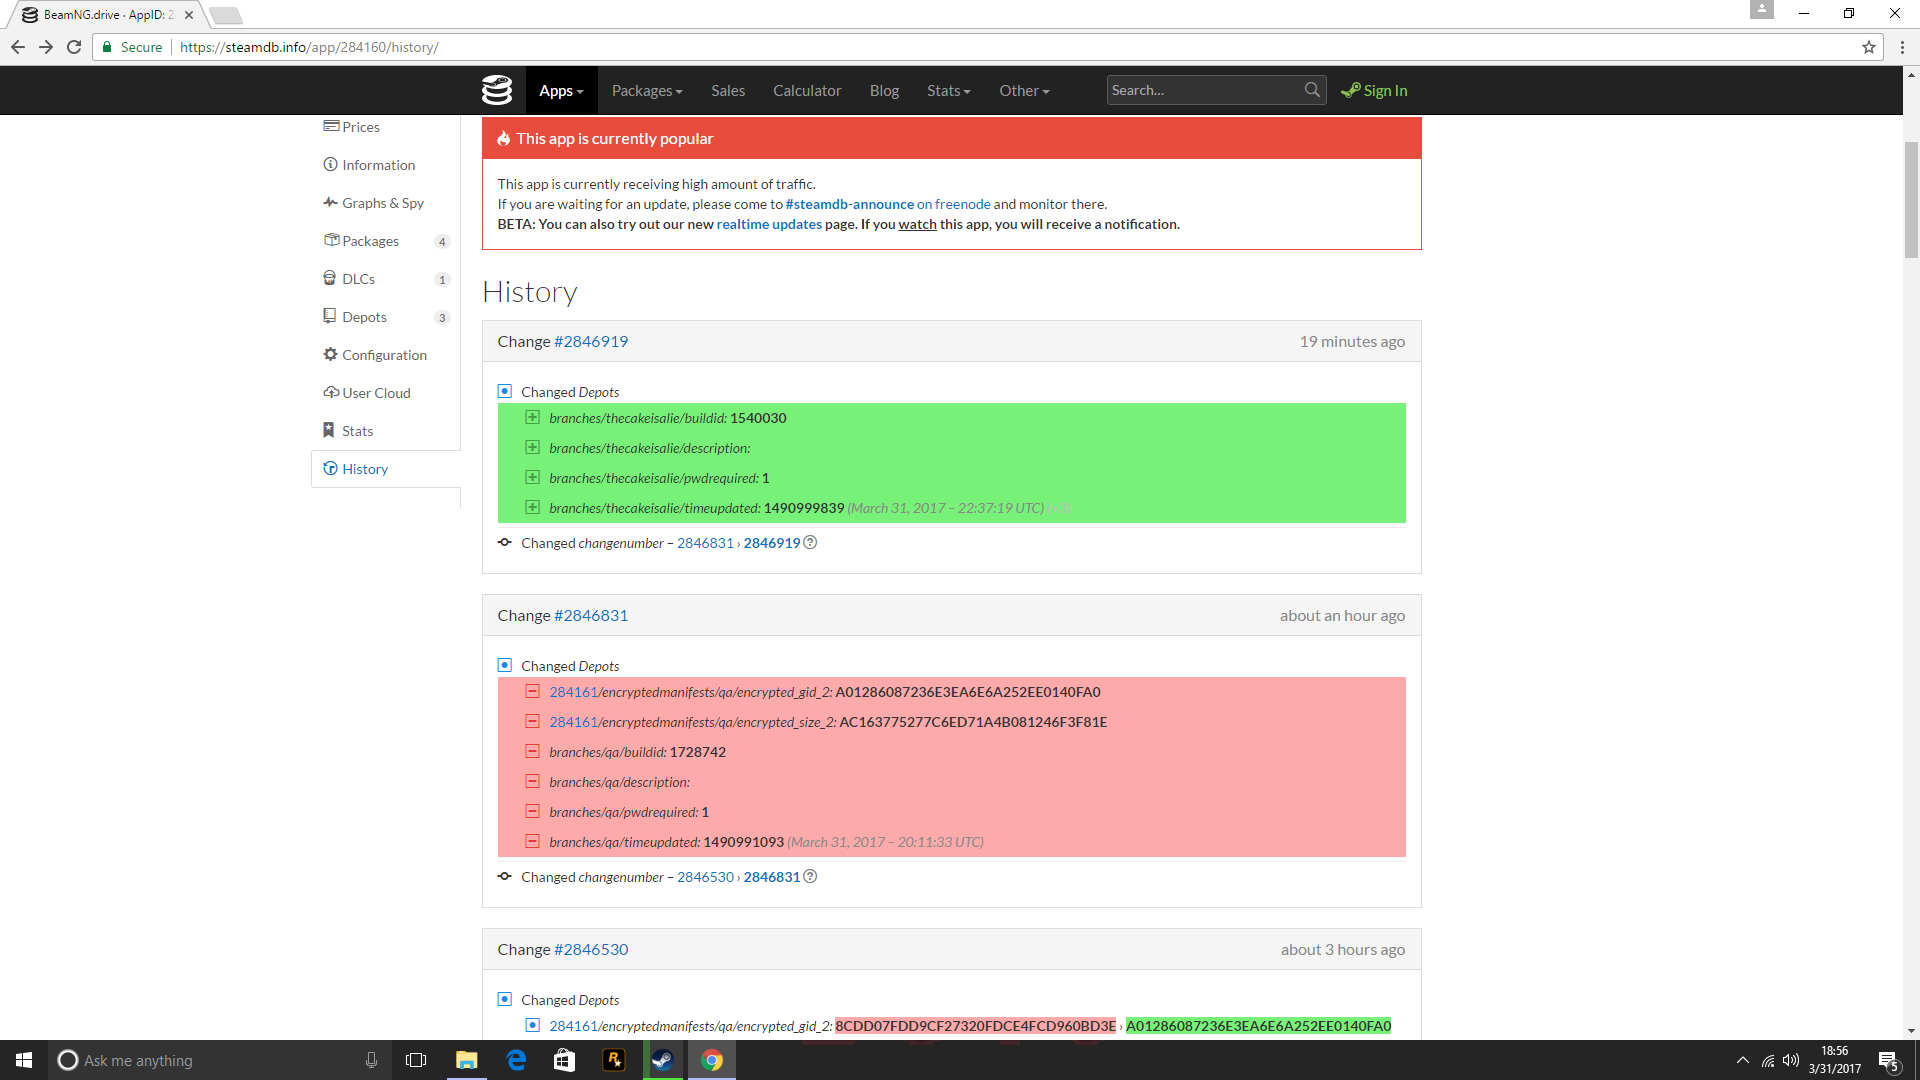Image resolution: width=1920 pixels, height=1080 pixels.
Task: Open the realtime updates link
Action: [769, 224]
